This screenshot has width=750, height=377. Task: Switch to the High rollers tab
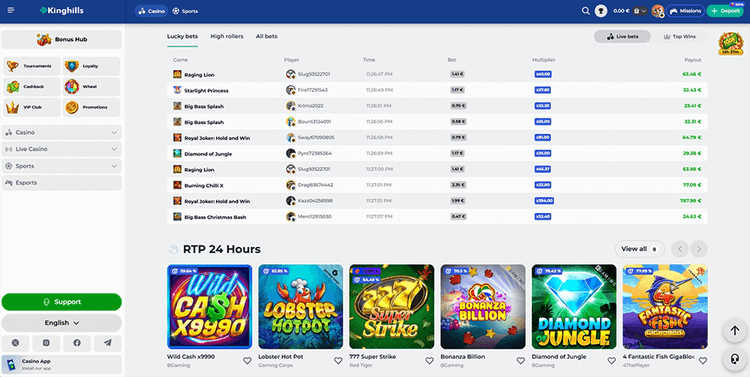click(227, 36)
